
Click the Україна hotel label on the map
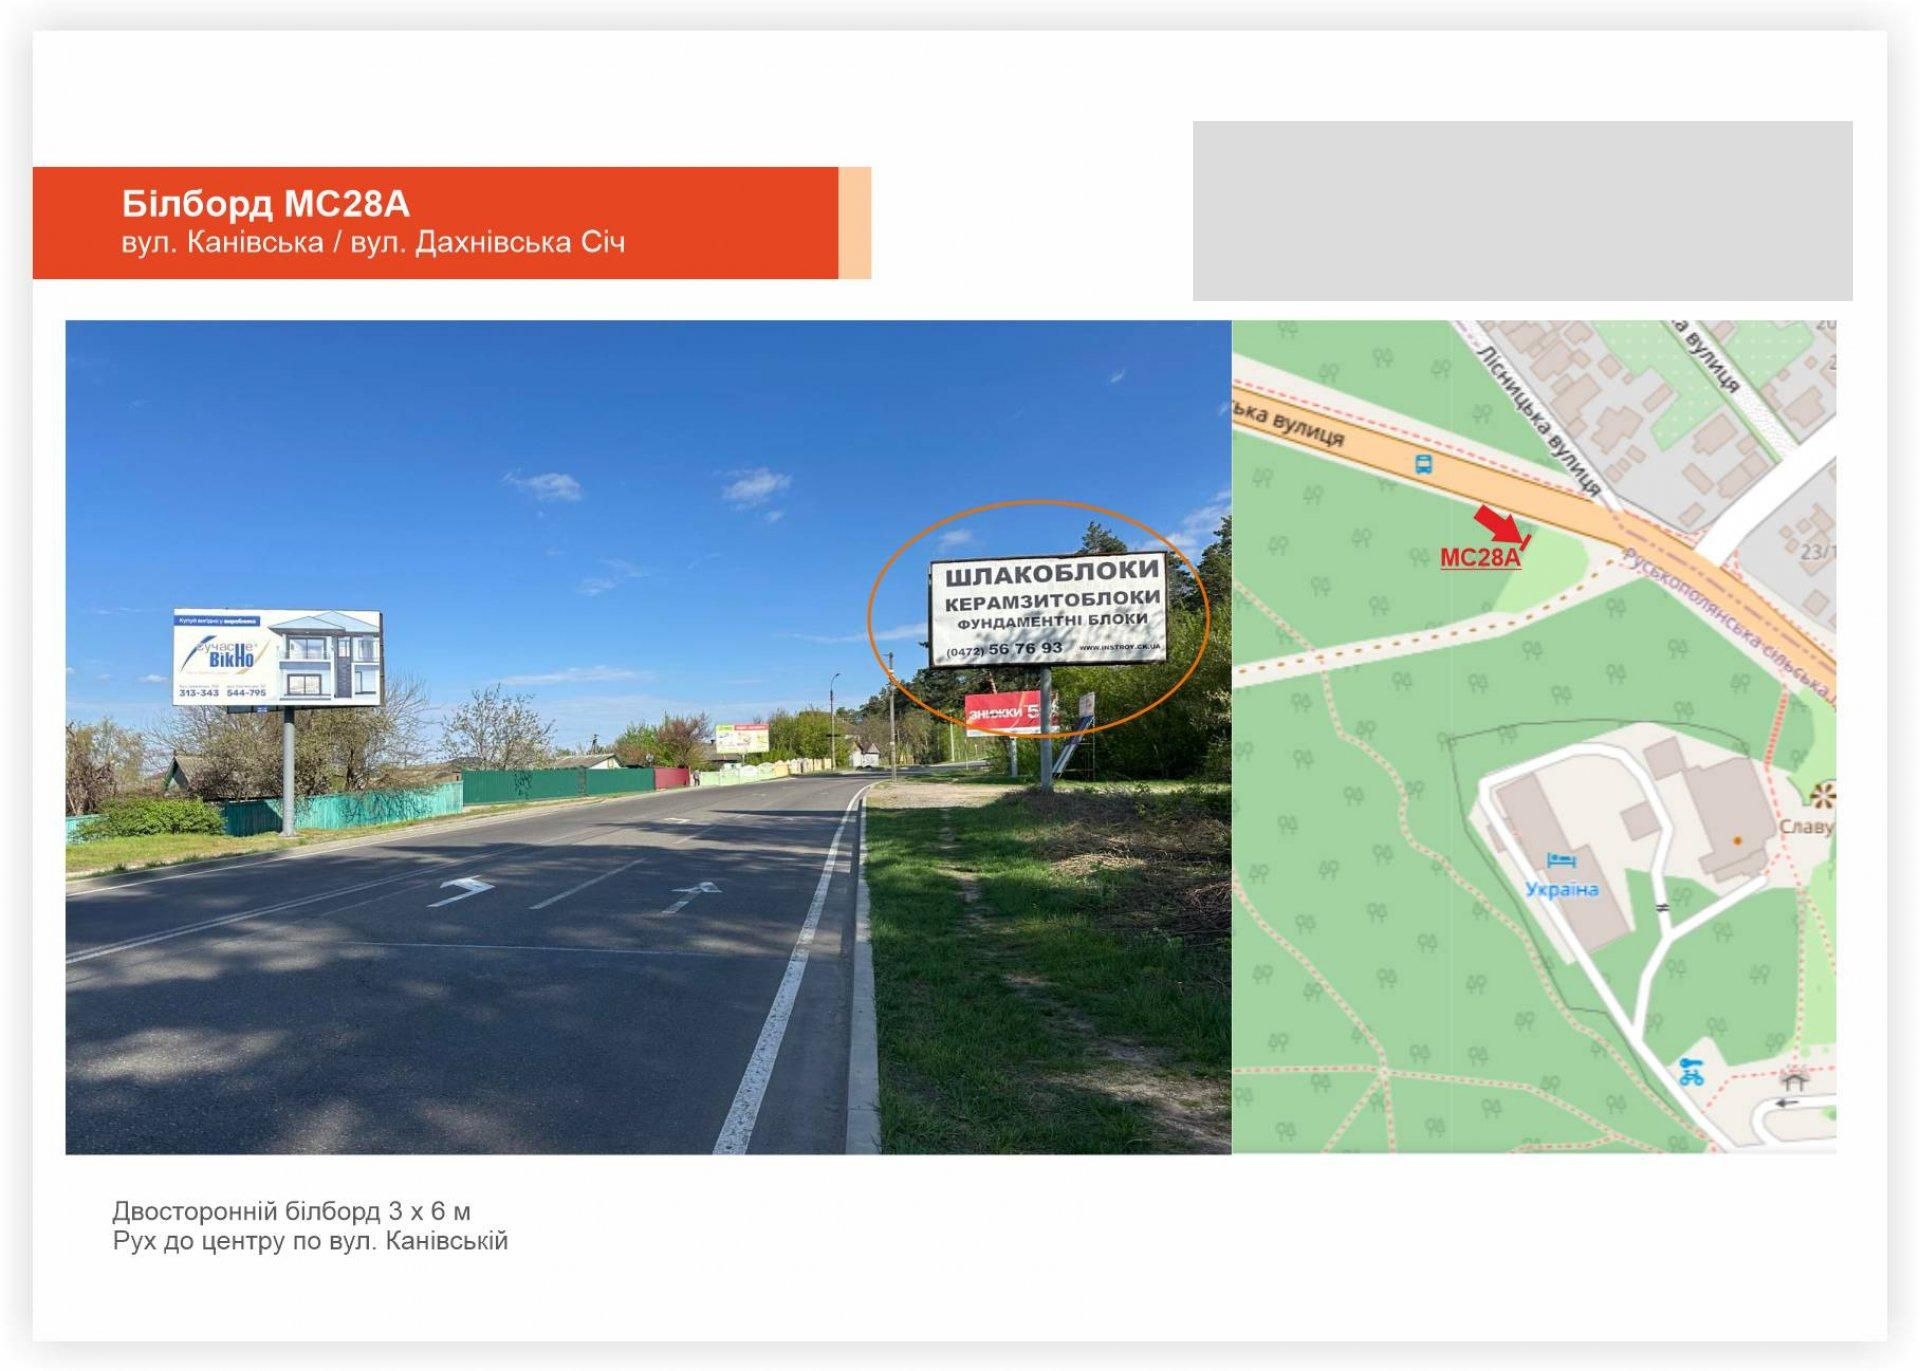pyautogui.click(x=1562, y=889)
